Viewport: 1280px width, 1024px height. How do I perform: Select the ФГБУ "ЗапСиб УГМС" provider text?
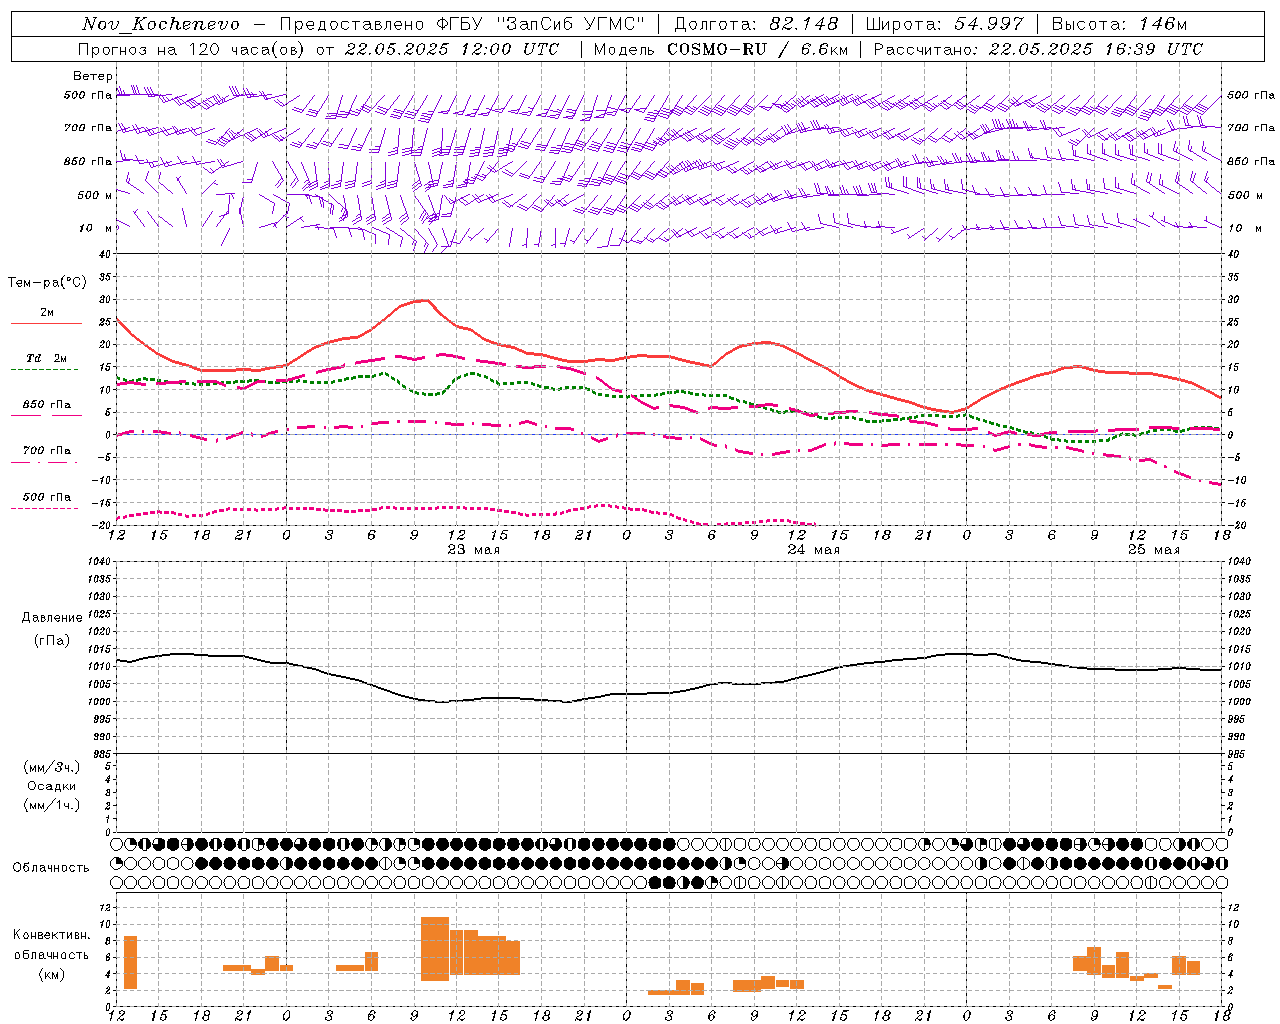pos(540,24)
